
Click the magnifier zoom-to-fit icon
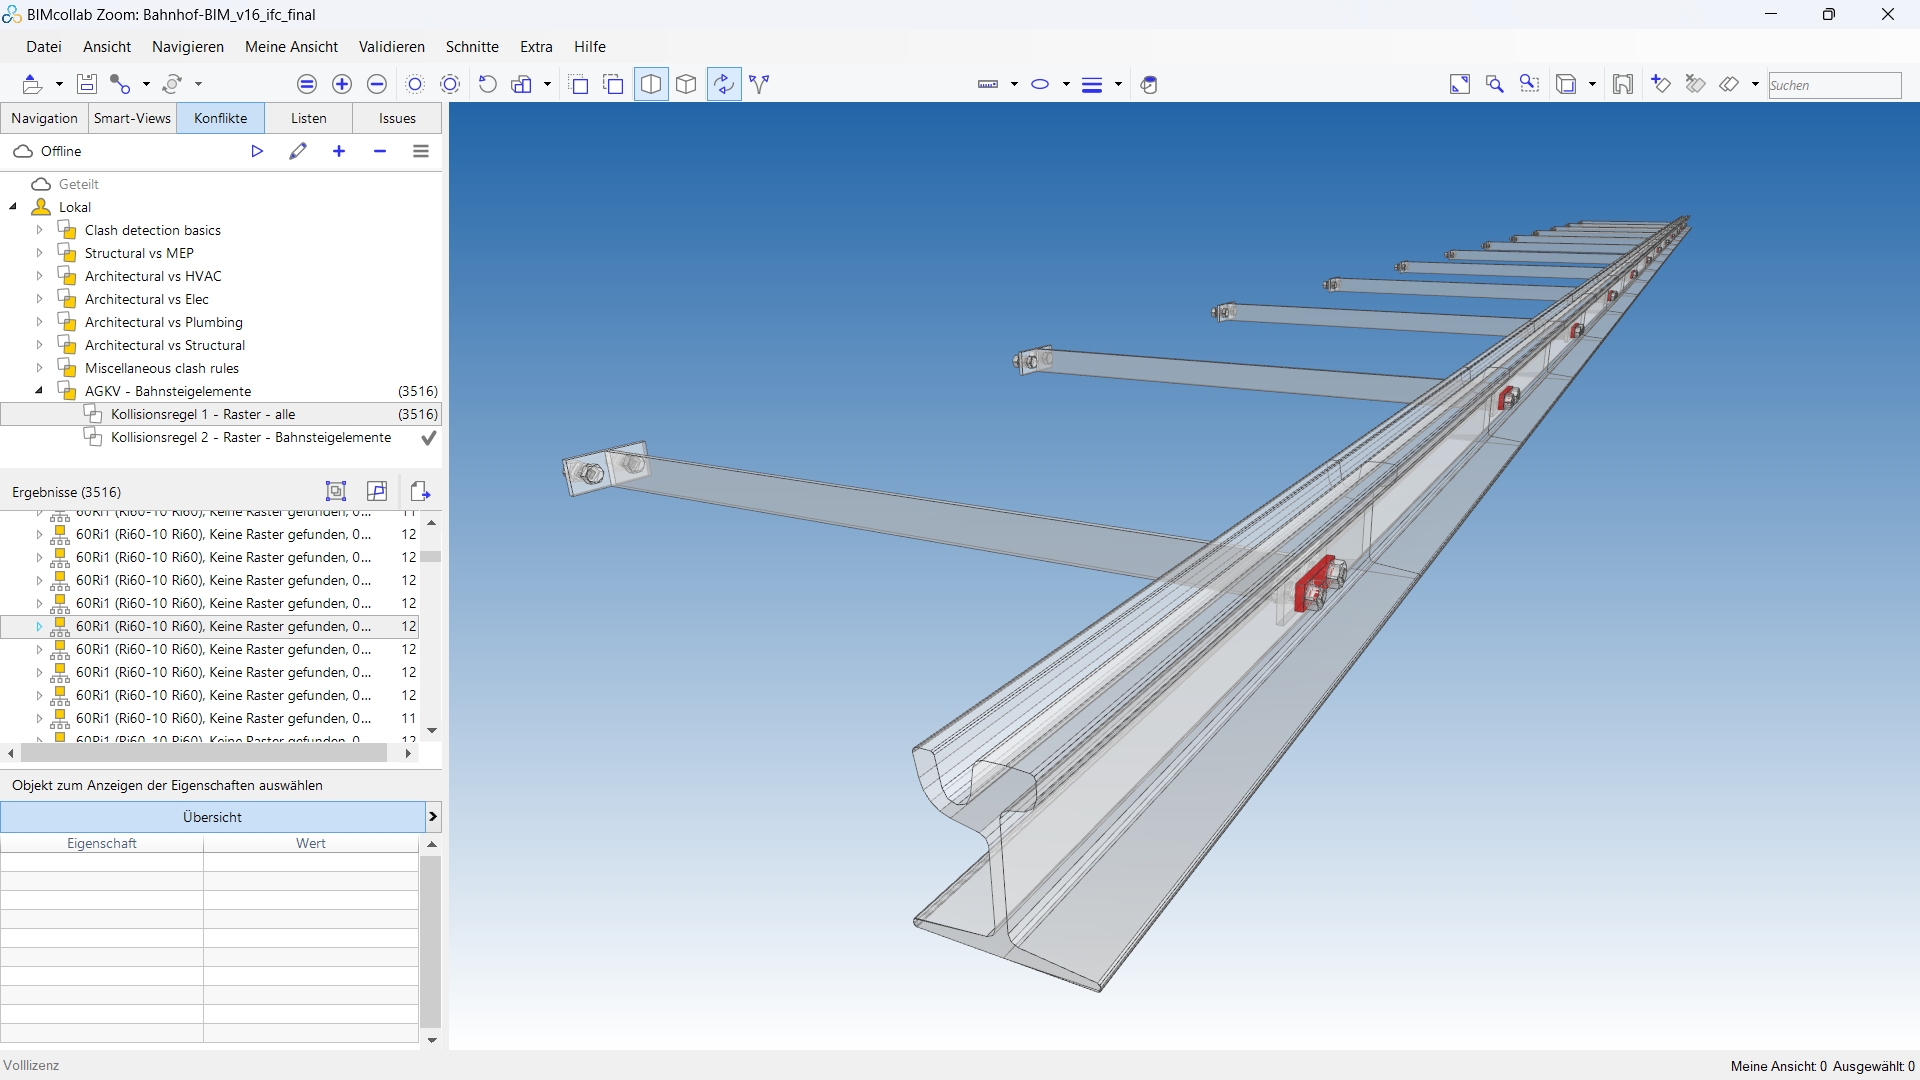click(x=1495, y=84)
